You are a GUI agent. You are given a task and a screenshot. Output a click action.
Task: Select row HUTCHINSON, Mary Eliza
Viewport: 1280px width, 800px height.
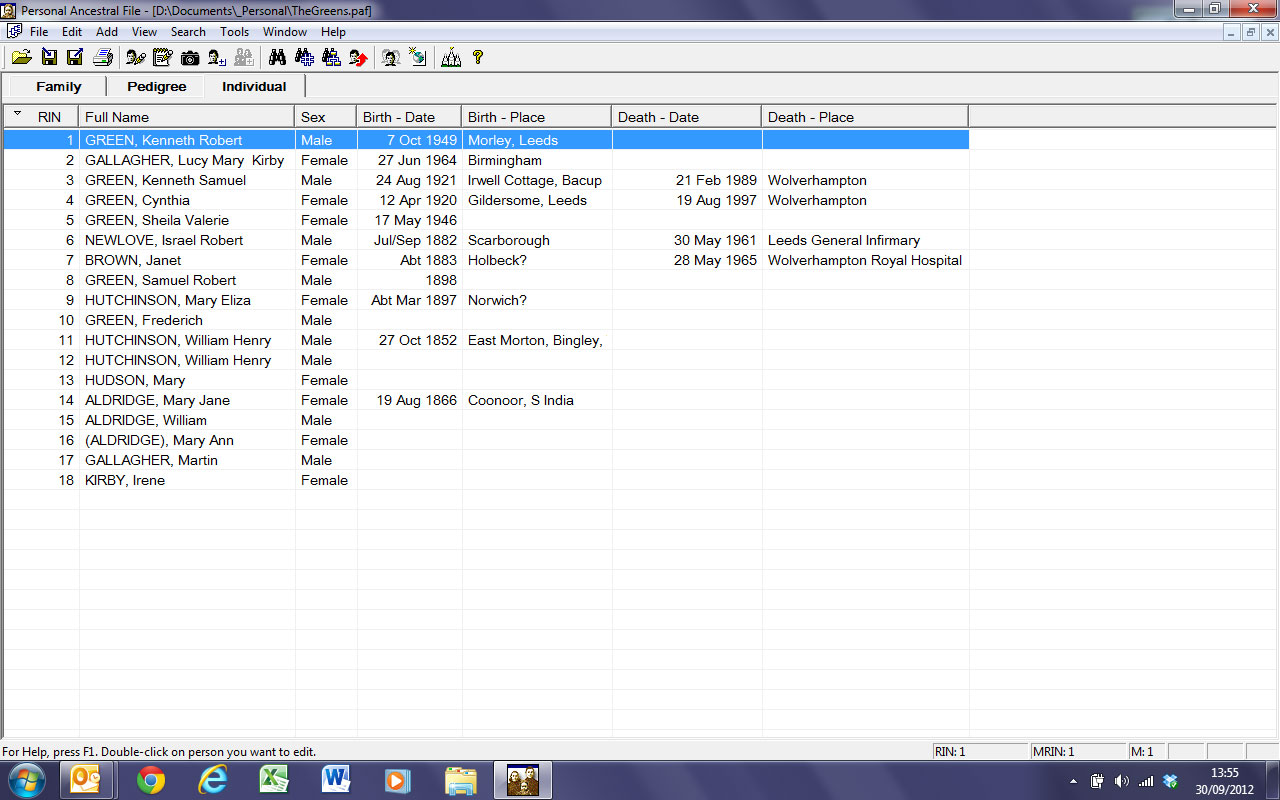pos(486,300)
